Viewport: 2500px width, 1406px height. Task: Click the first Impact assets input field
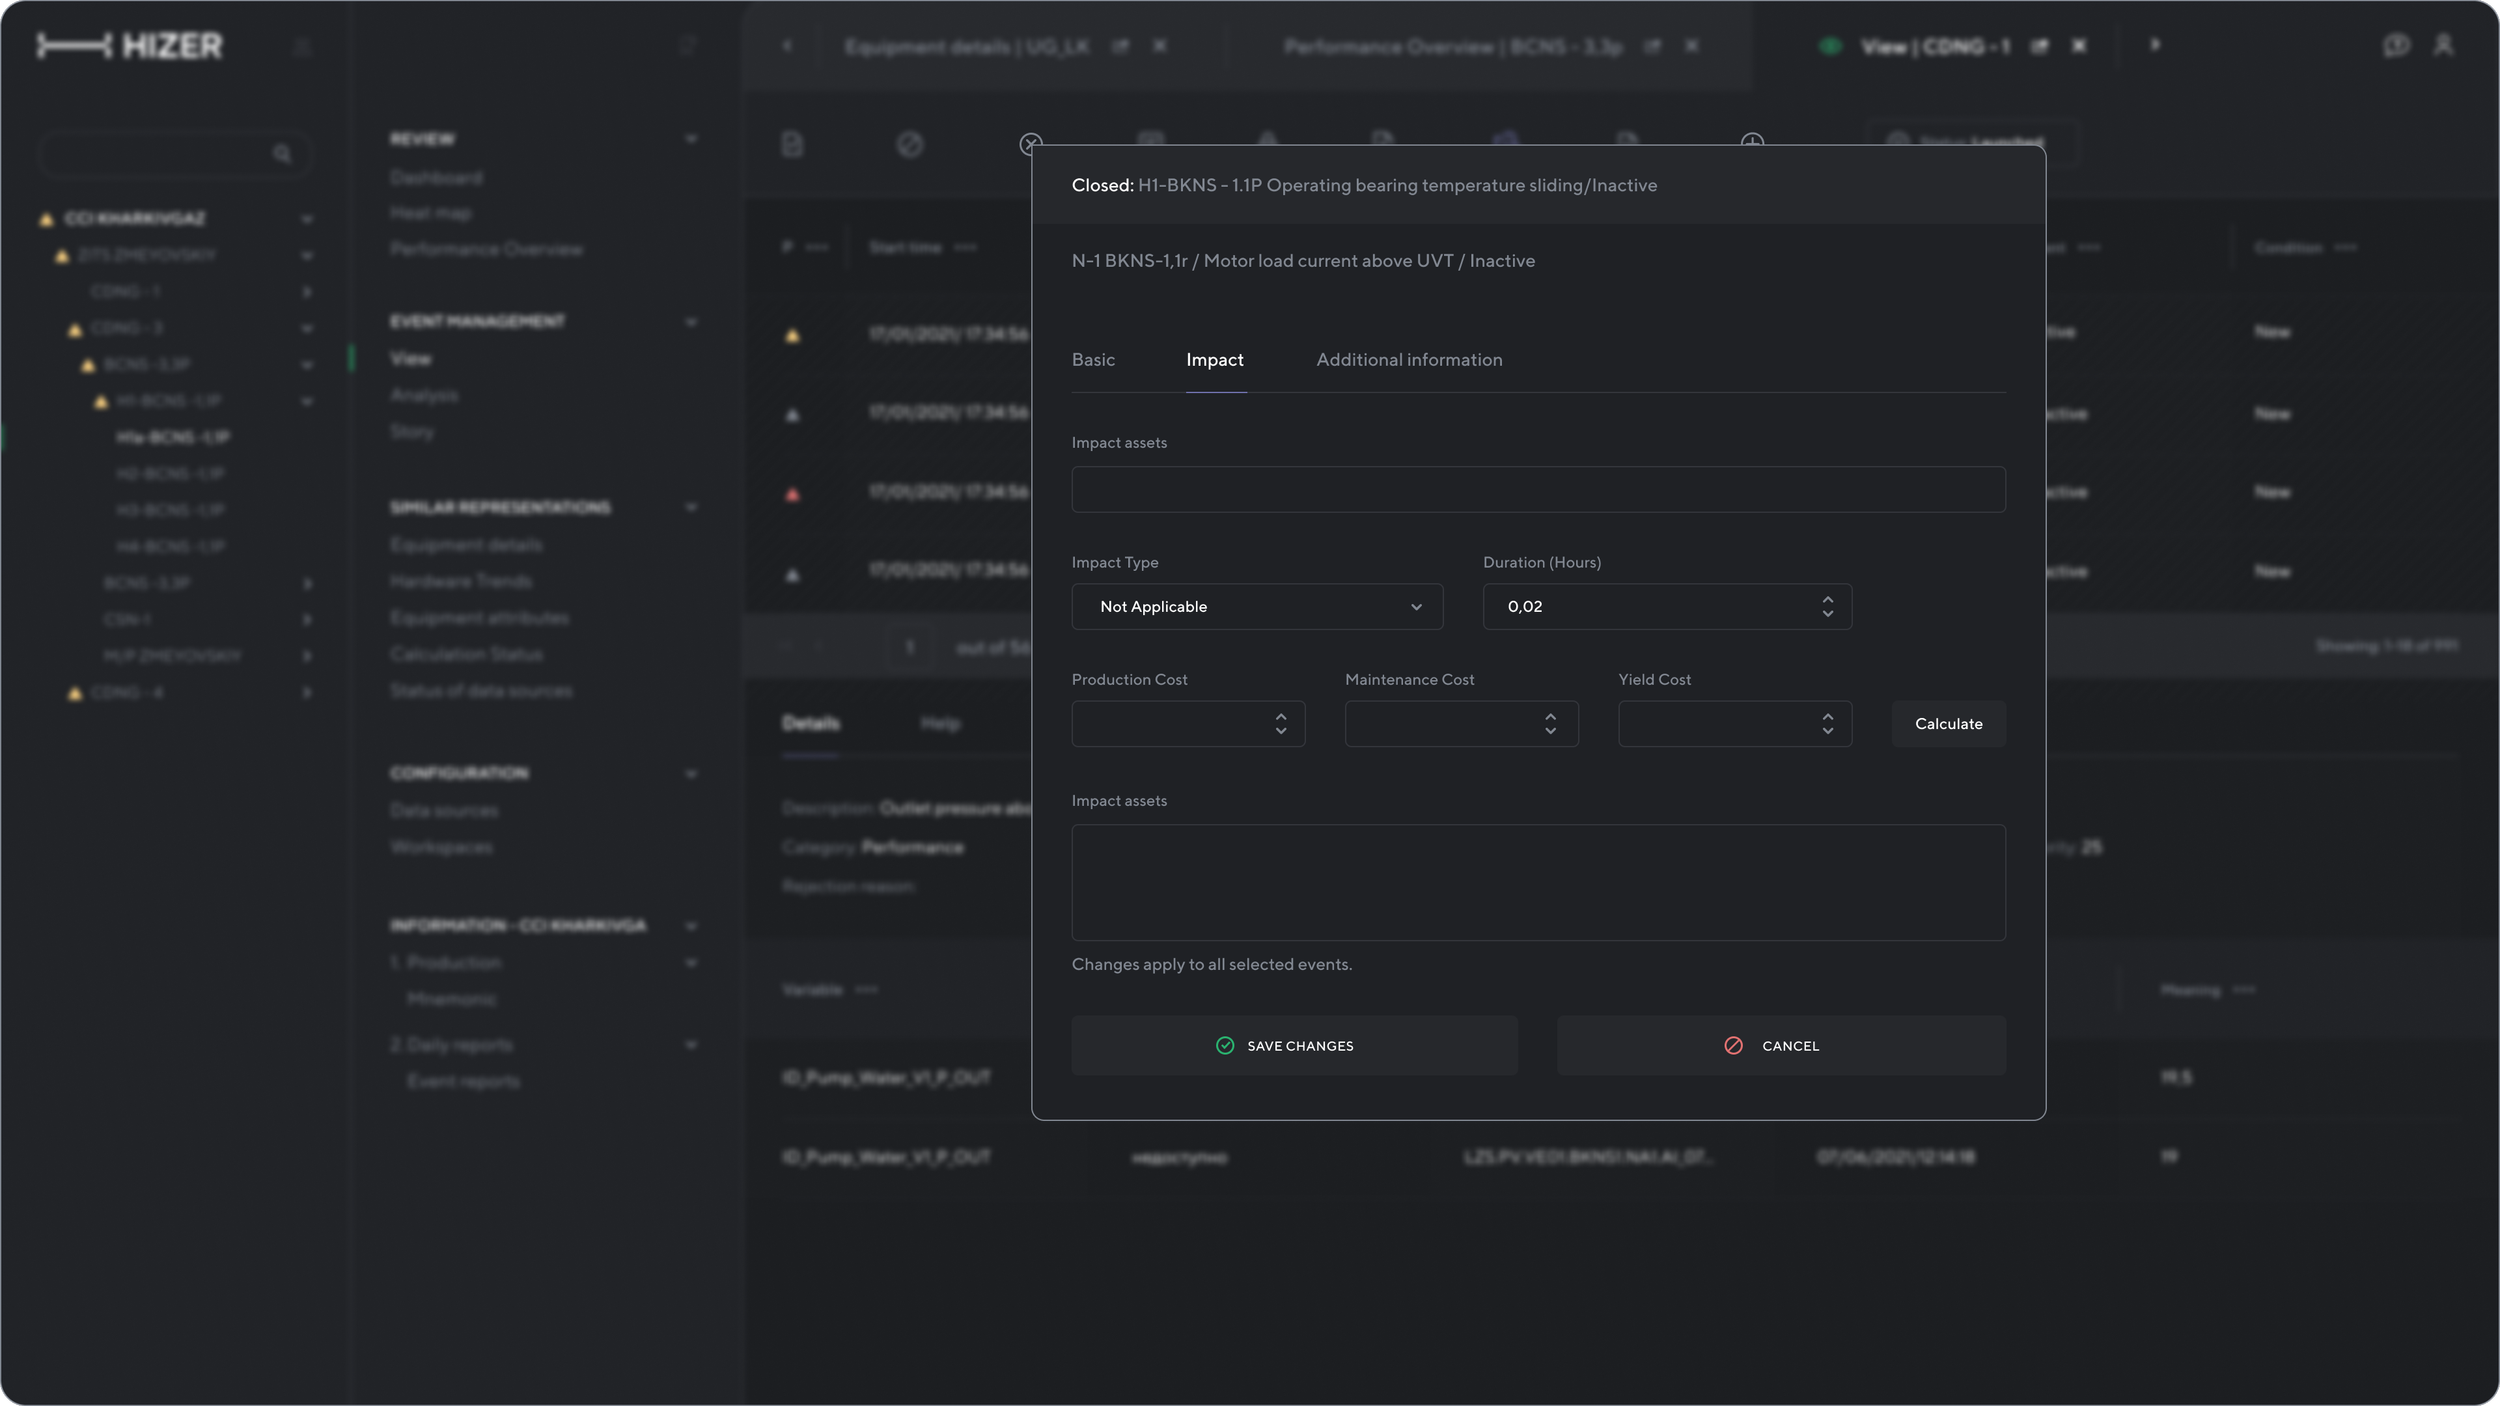(1537, 489)
